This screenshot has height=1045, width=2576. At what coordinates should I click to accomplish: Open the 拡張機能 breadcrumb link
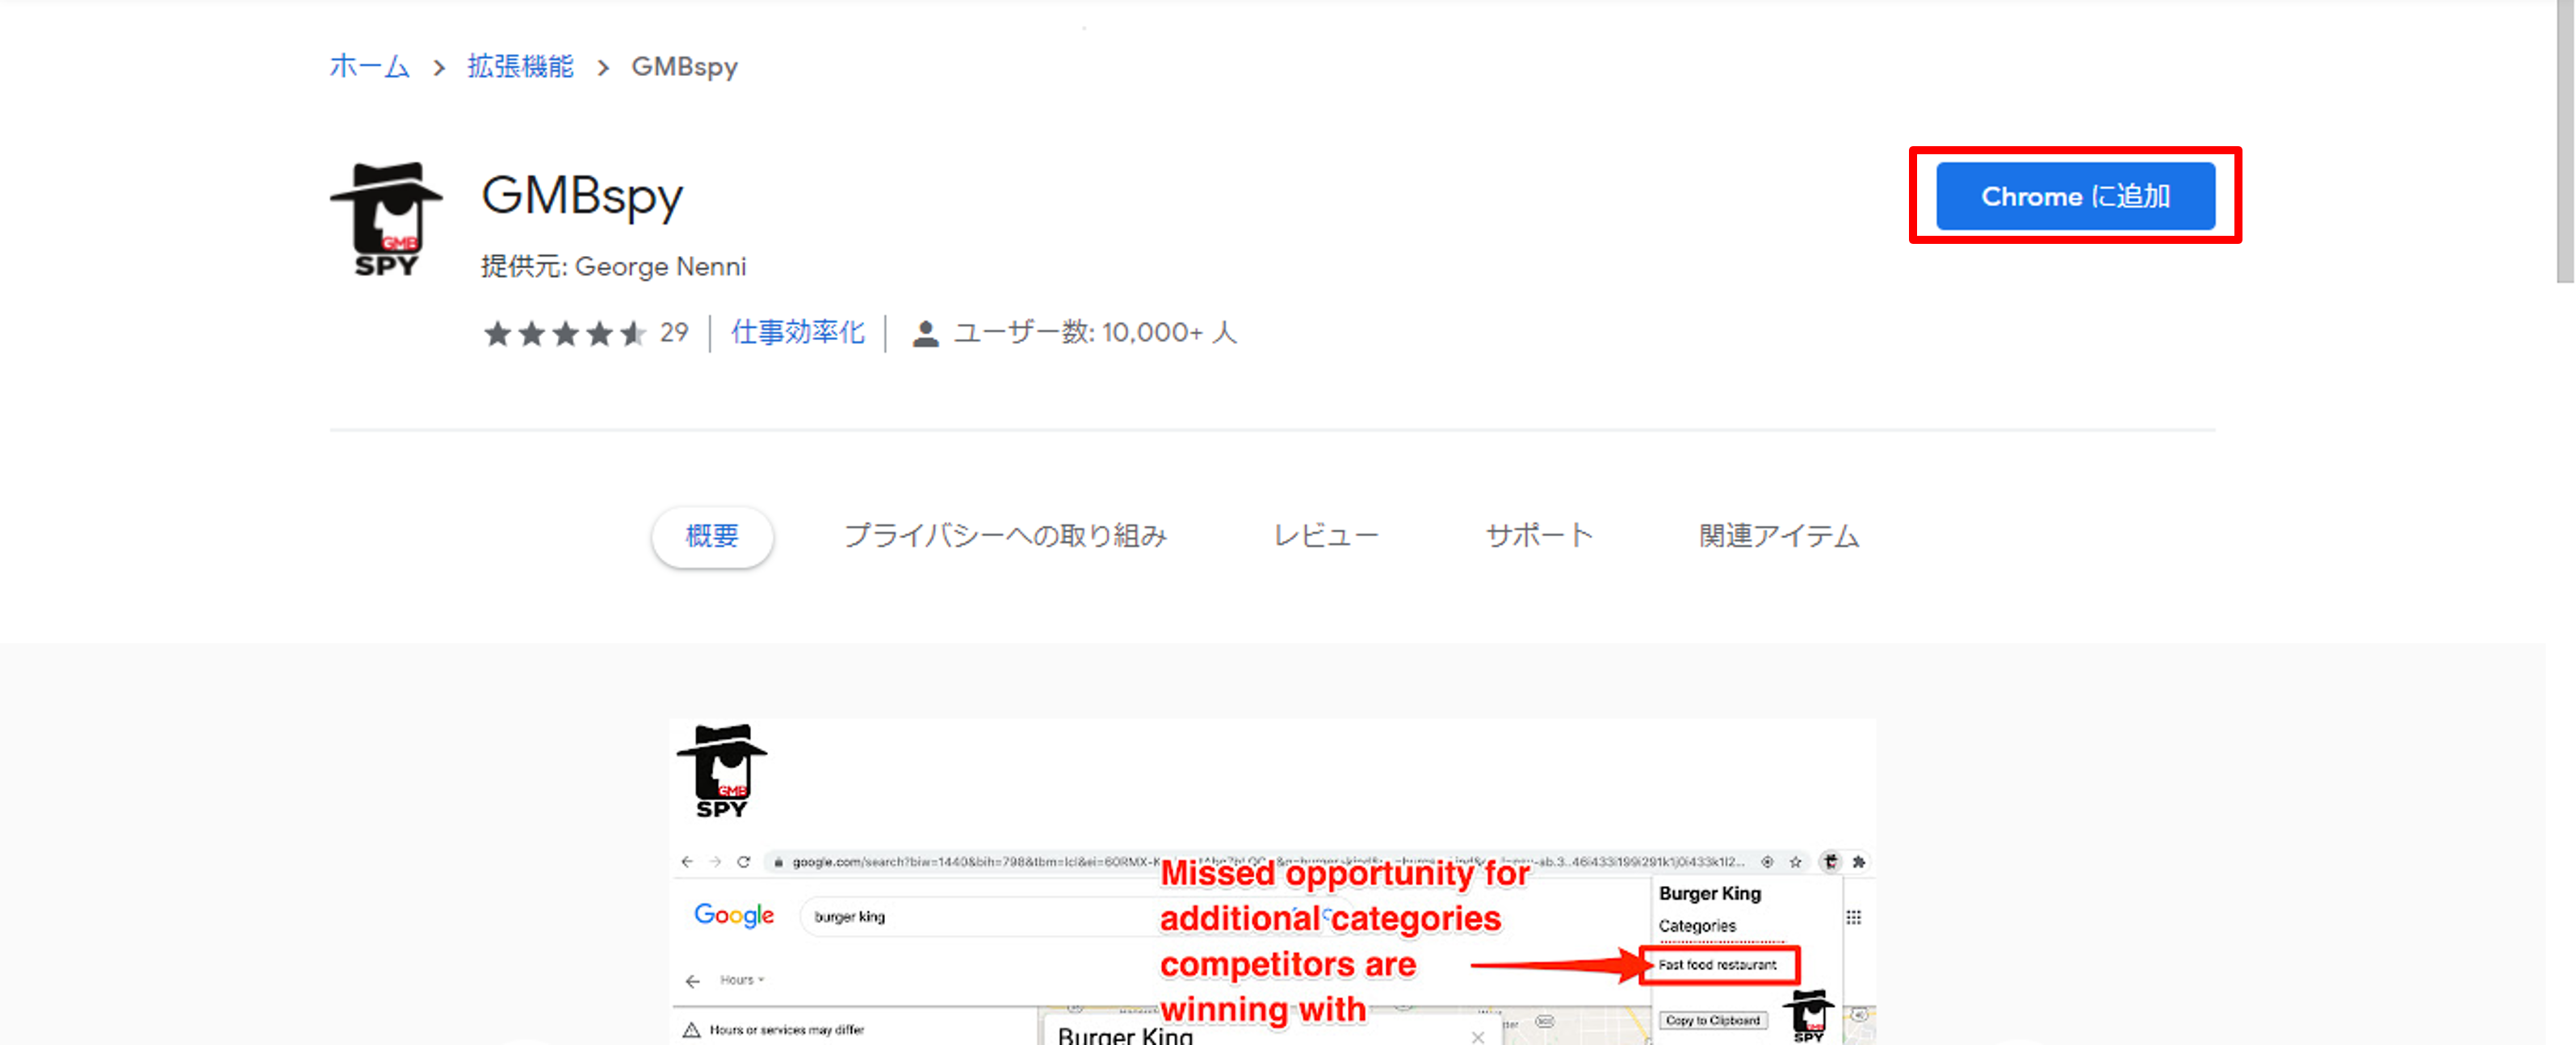coord(520,67)
